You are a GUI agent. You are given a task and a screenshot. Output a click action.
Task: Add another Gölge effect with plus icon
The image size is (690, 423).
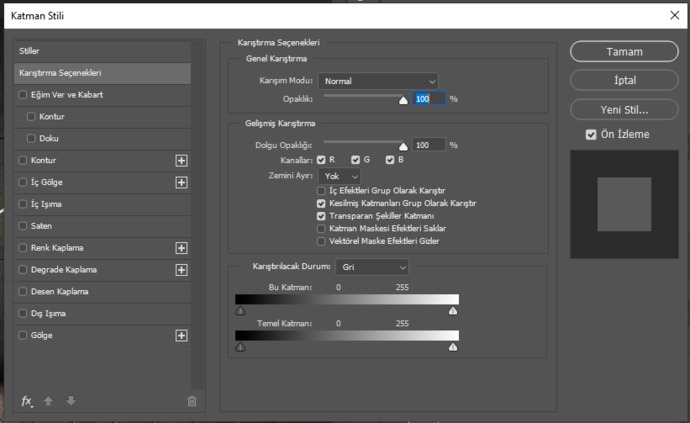pos(181,335)
